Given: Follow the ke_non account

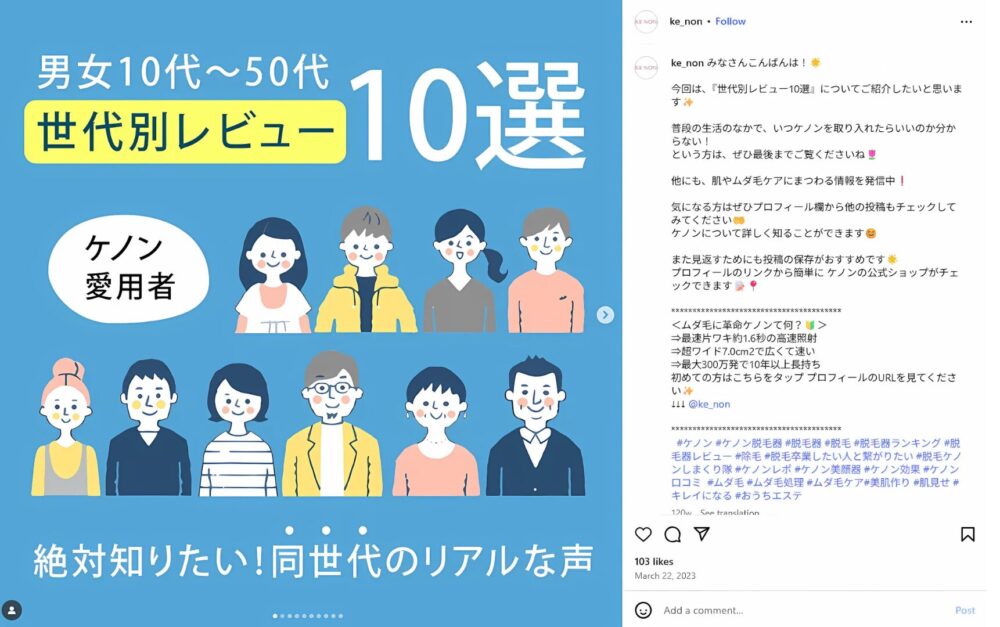Looking at the screenshot, I should click(730, 21).
